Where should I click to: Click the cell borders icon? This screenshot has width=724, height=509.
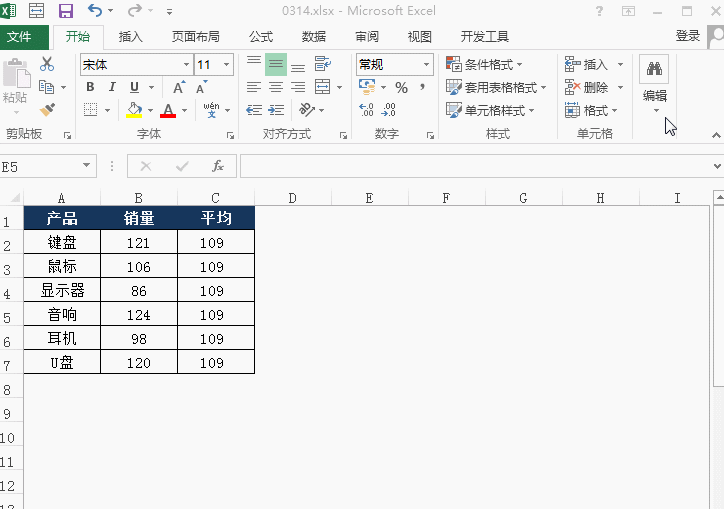pyautogui.click(x=90, y=110)
